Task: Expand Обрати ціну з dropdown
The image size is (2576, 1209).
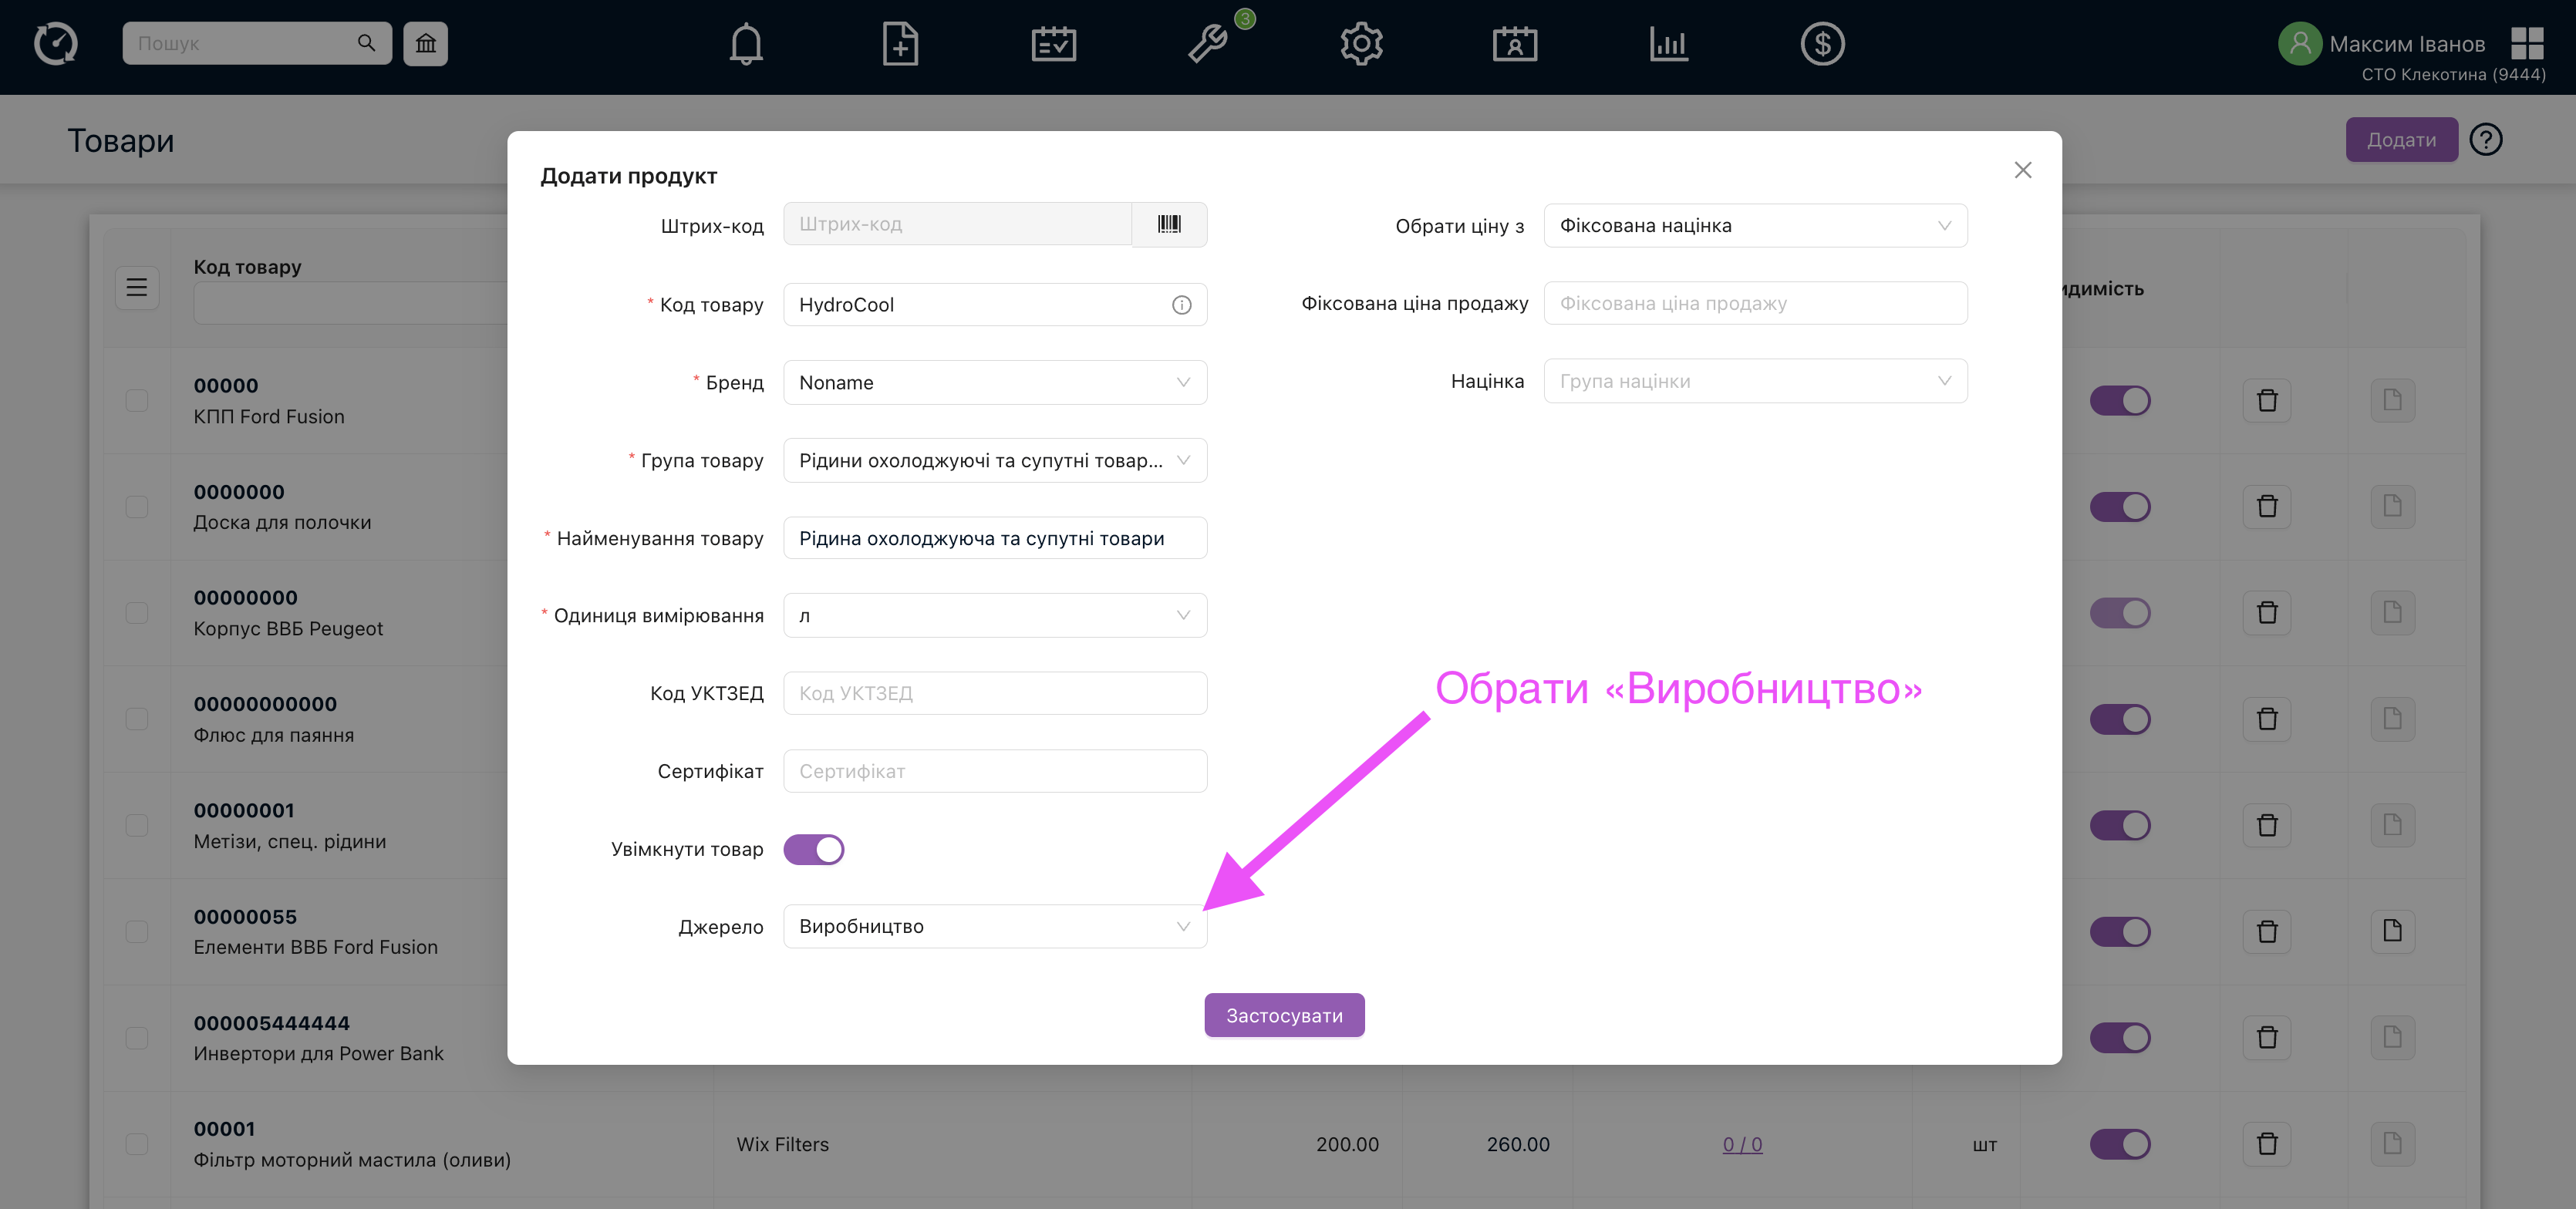Action: pyautogui.click(x=1755, y=226)
